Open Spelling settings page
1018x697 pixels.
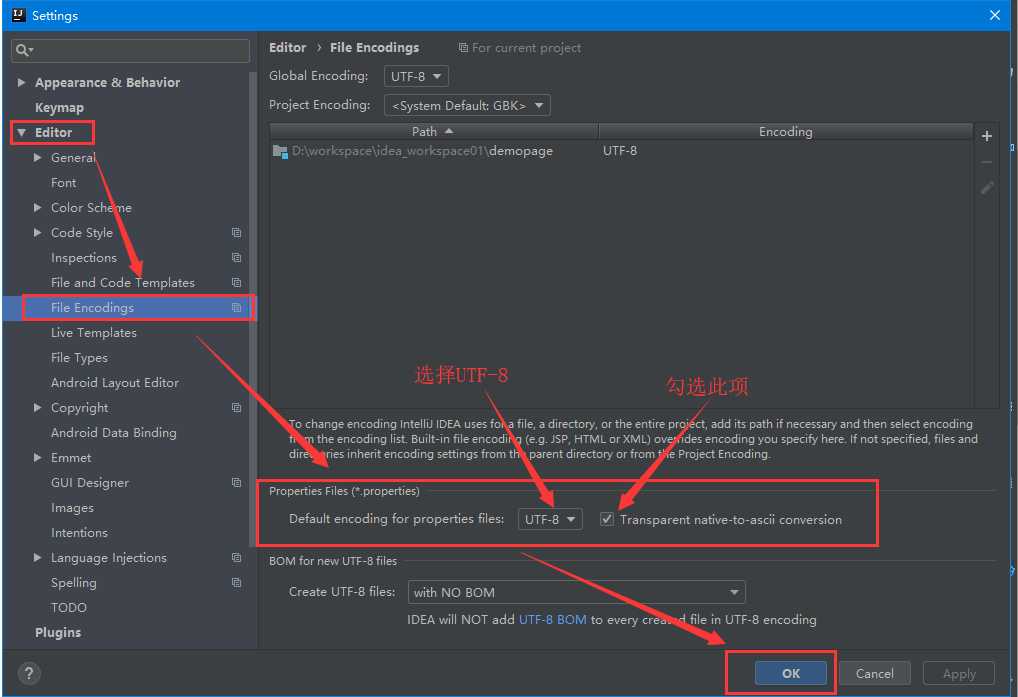pyautogui.click(x=73, y=583)
